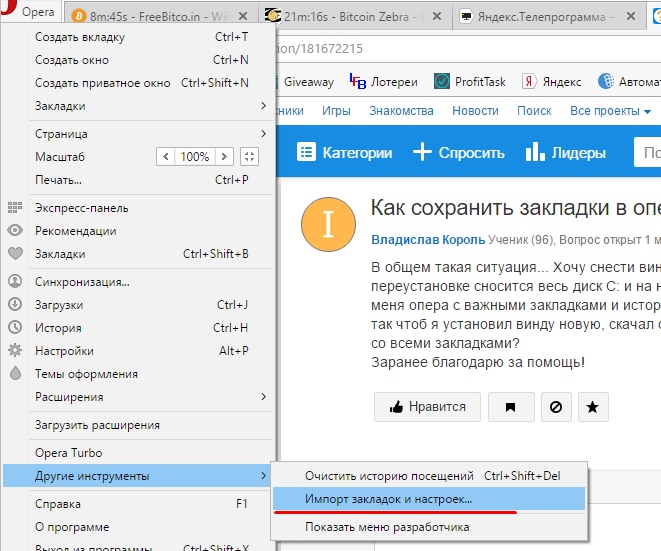Image resolution: width=661 pixels, height=551 pixels.
Task: Select Очистить историю посещений
Action: tap(429, 476)
